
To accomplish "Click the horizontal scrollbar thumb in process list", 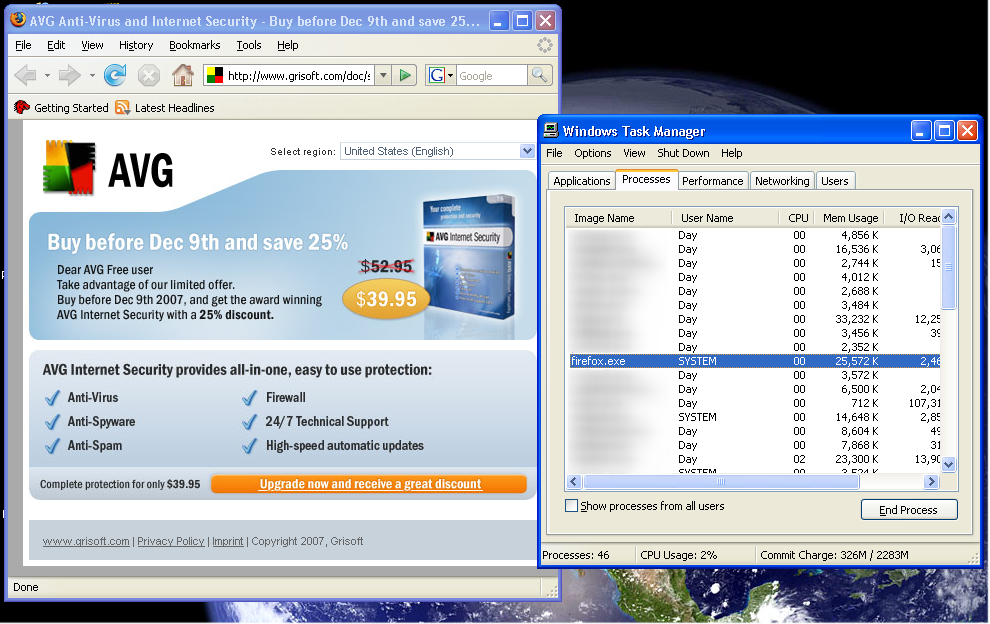I will 721,482.
